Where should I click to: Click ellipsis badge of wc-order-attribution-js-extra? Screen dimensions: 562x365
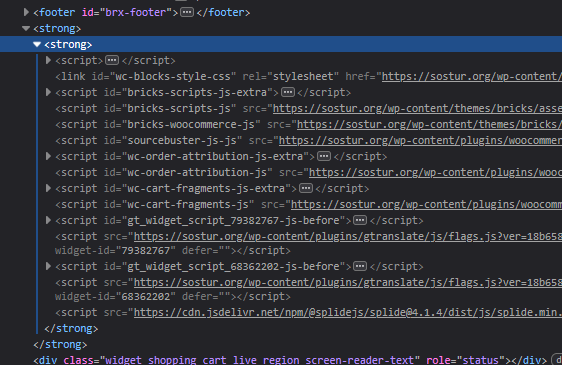tap(324, 156)
